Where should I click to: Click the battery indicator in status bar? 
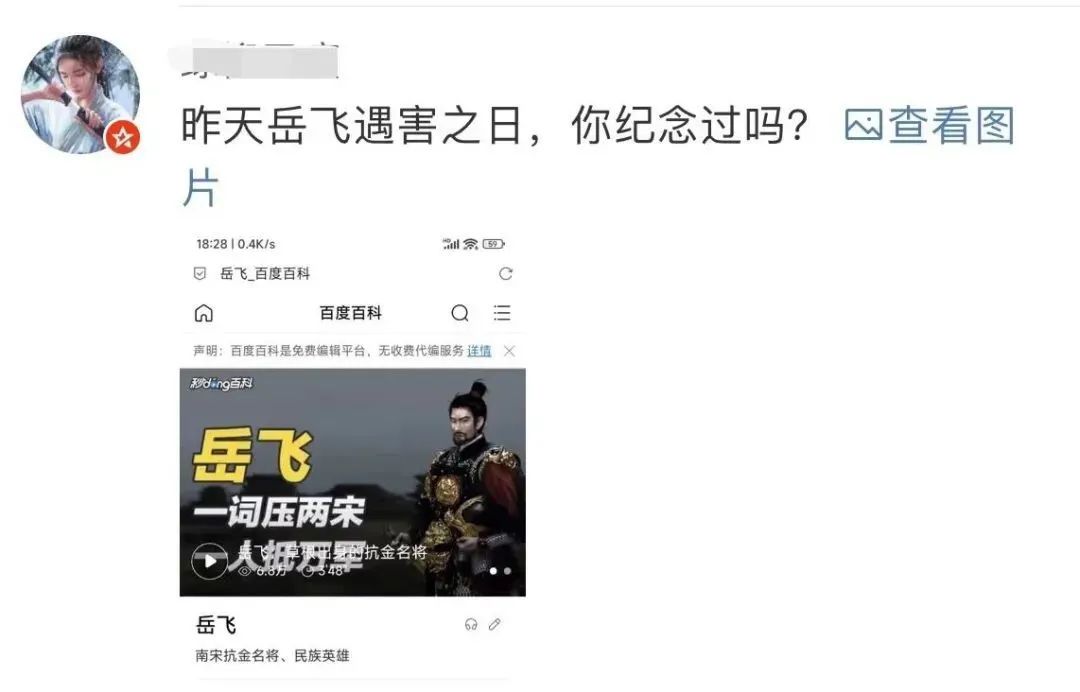click(494, 244)
